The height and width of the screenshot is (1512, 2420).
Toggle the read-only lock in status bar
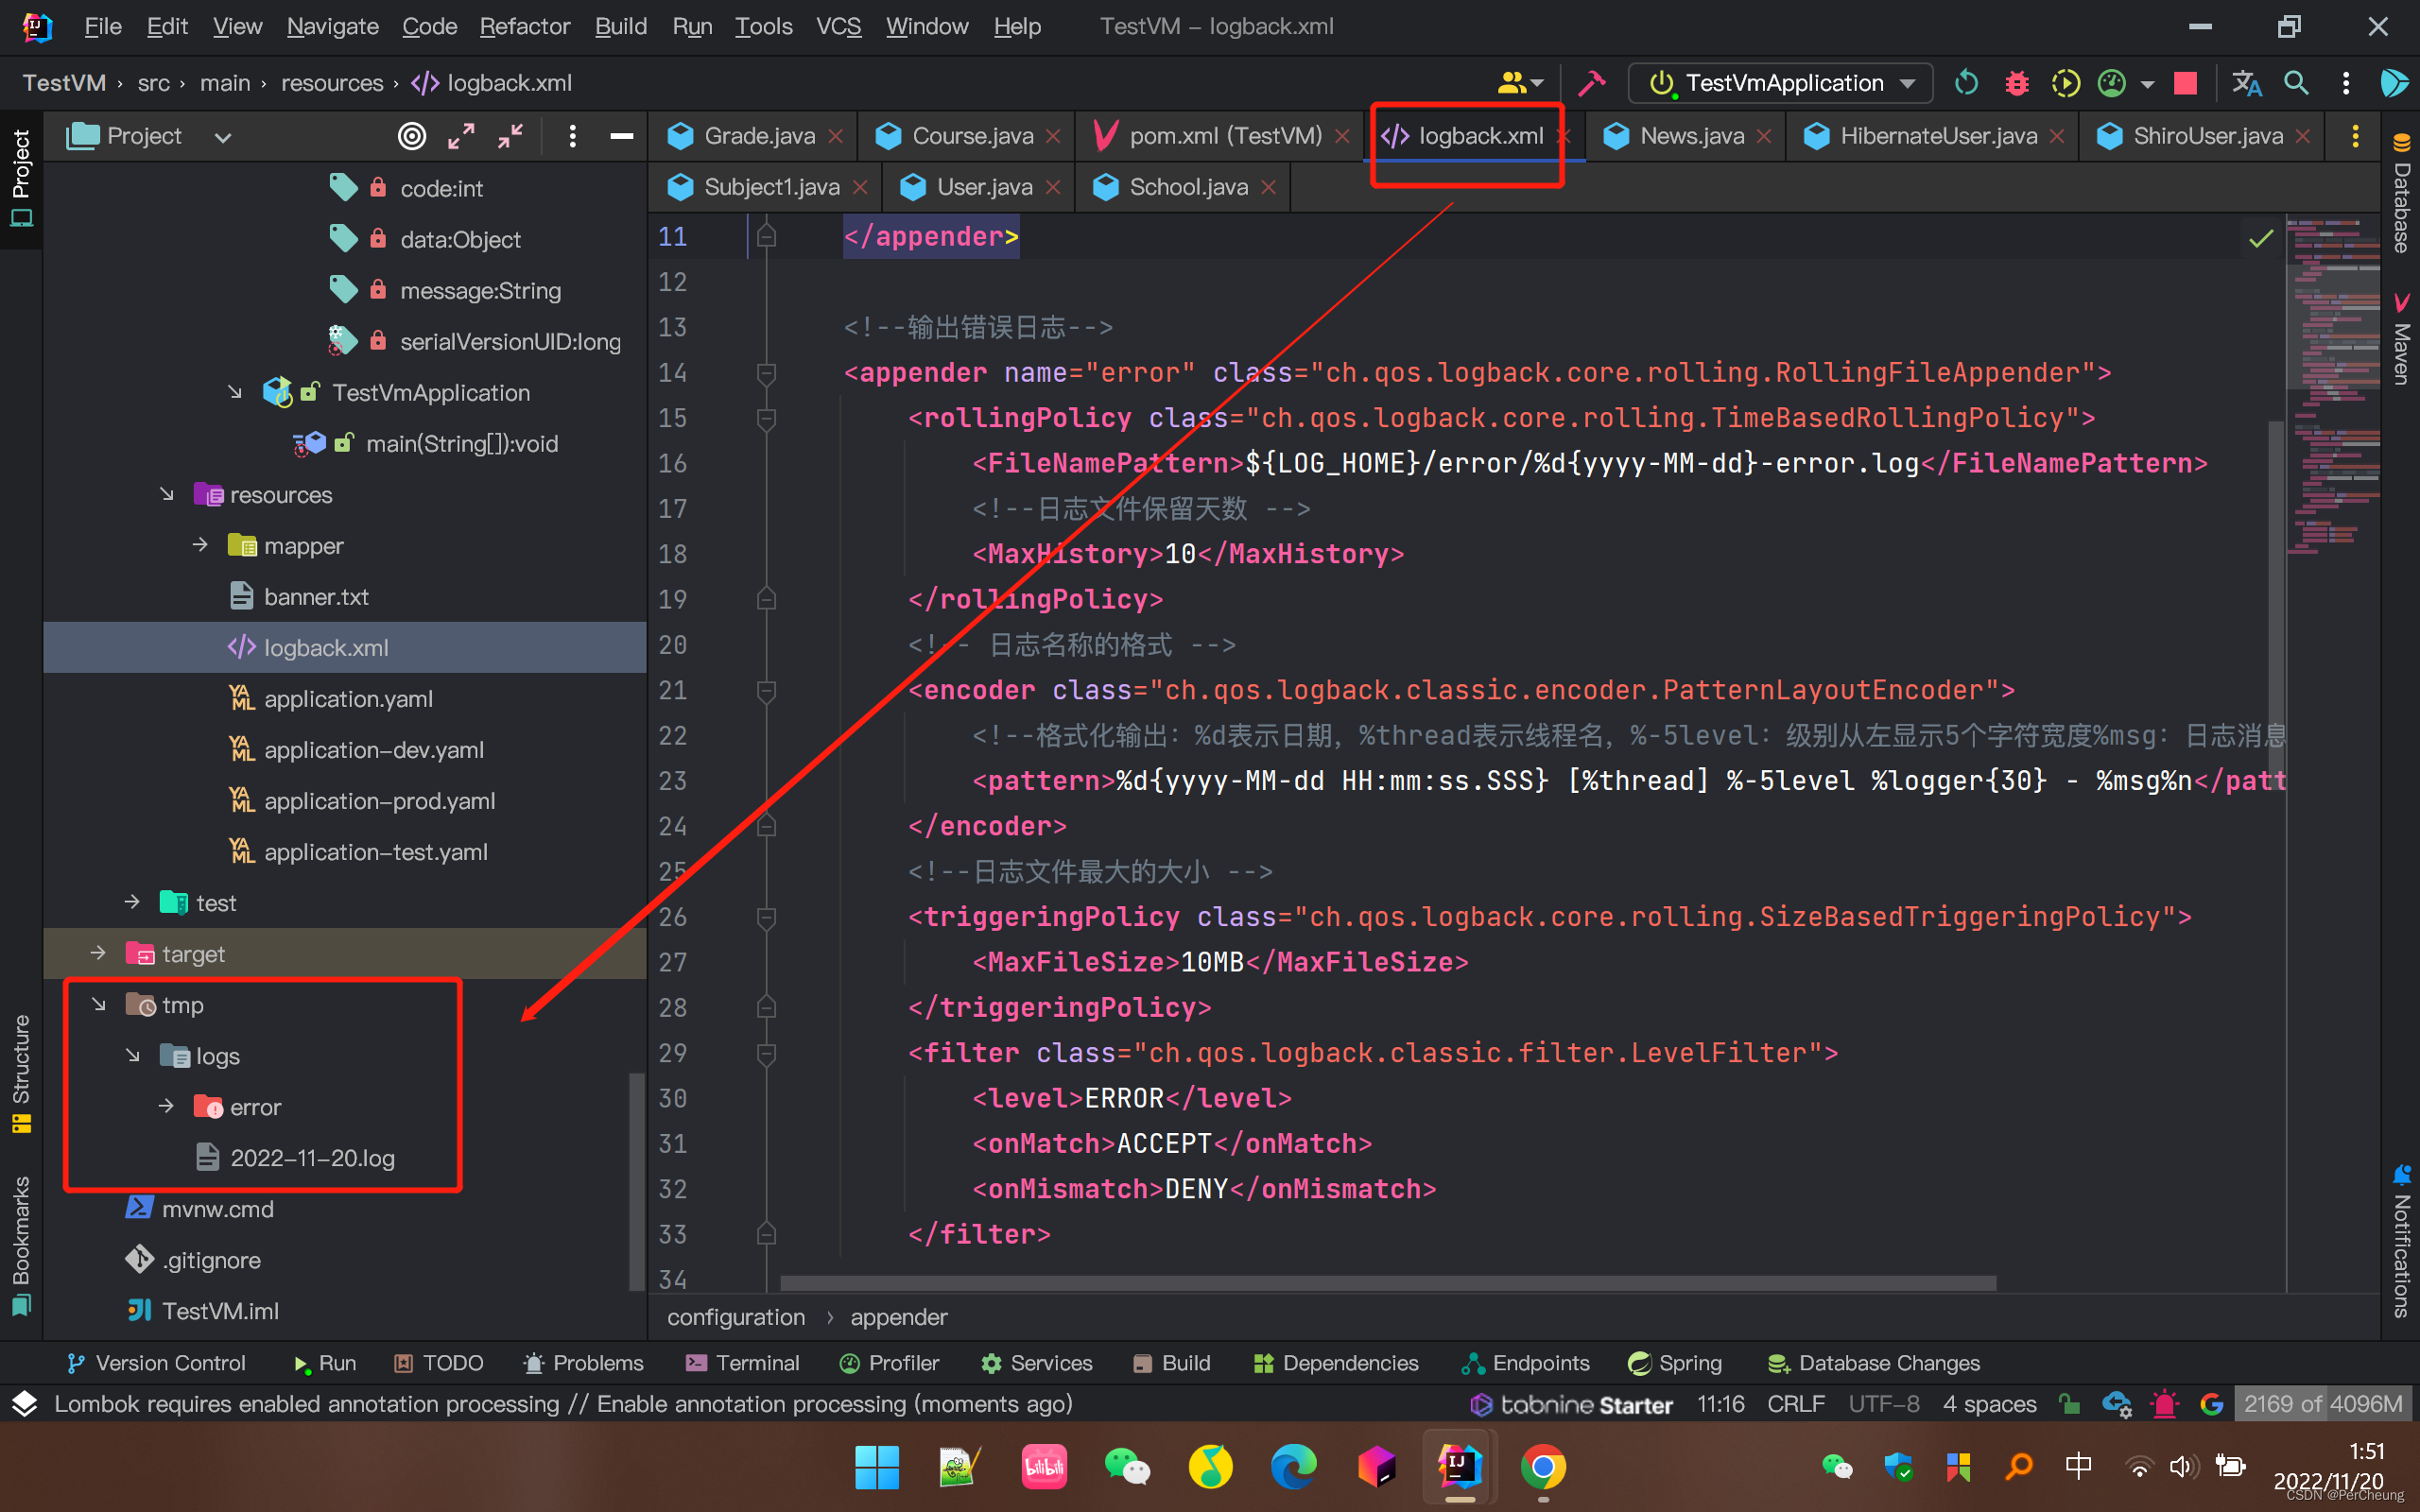click(2067, 1404)
